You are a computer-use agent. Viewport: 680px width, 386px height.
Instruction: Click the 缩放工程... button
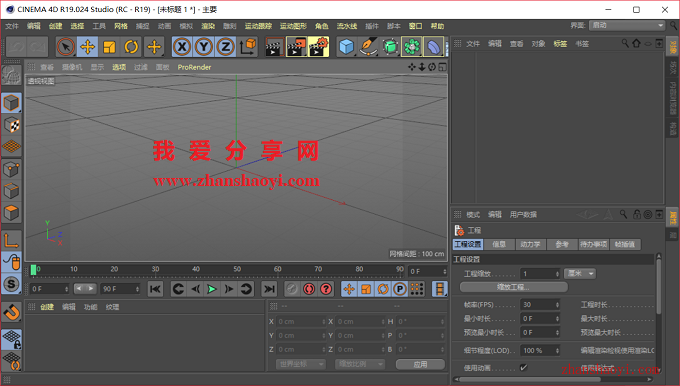(513, 287)
